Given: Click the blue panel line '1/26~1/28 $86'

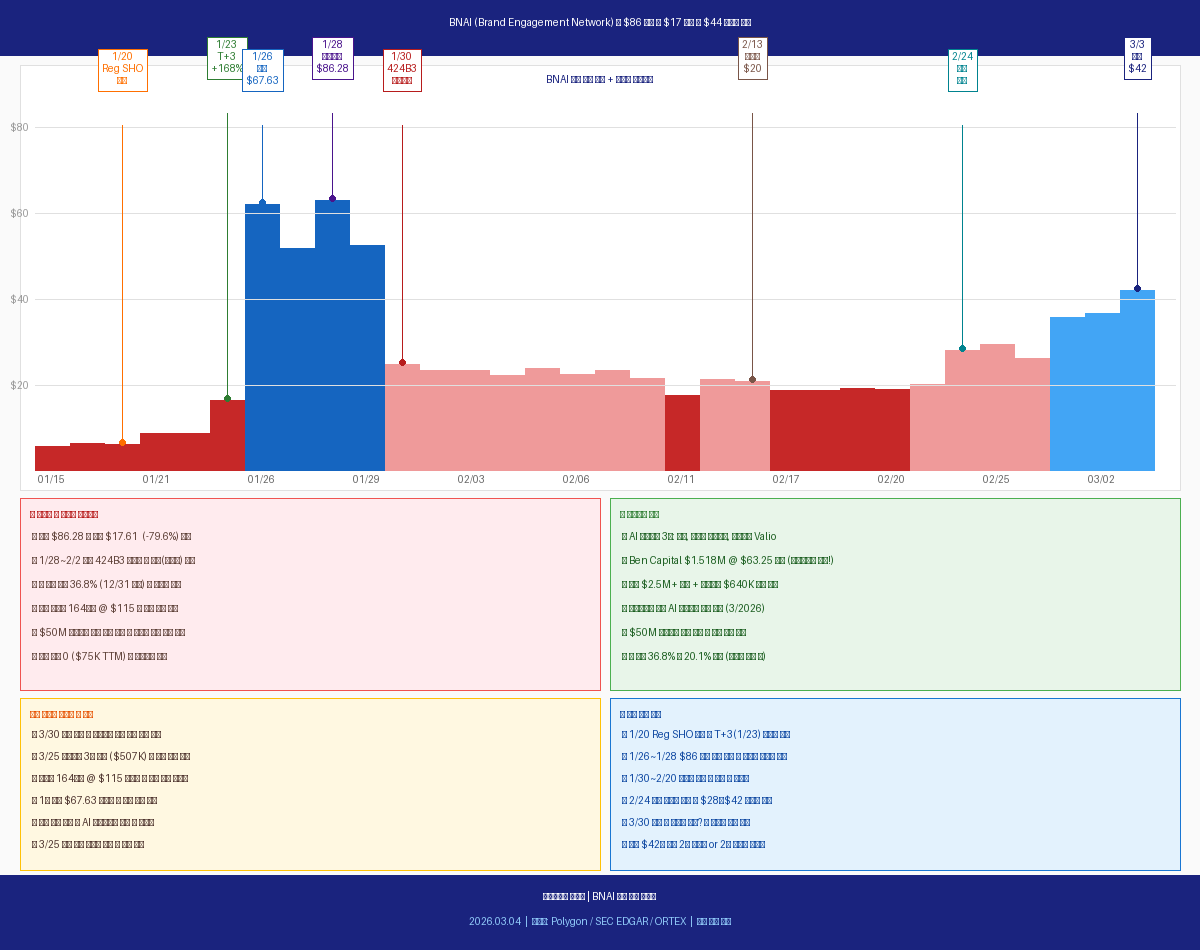Looking at the screenshot, I should coord(704,756).
